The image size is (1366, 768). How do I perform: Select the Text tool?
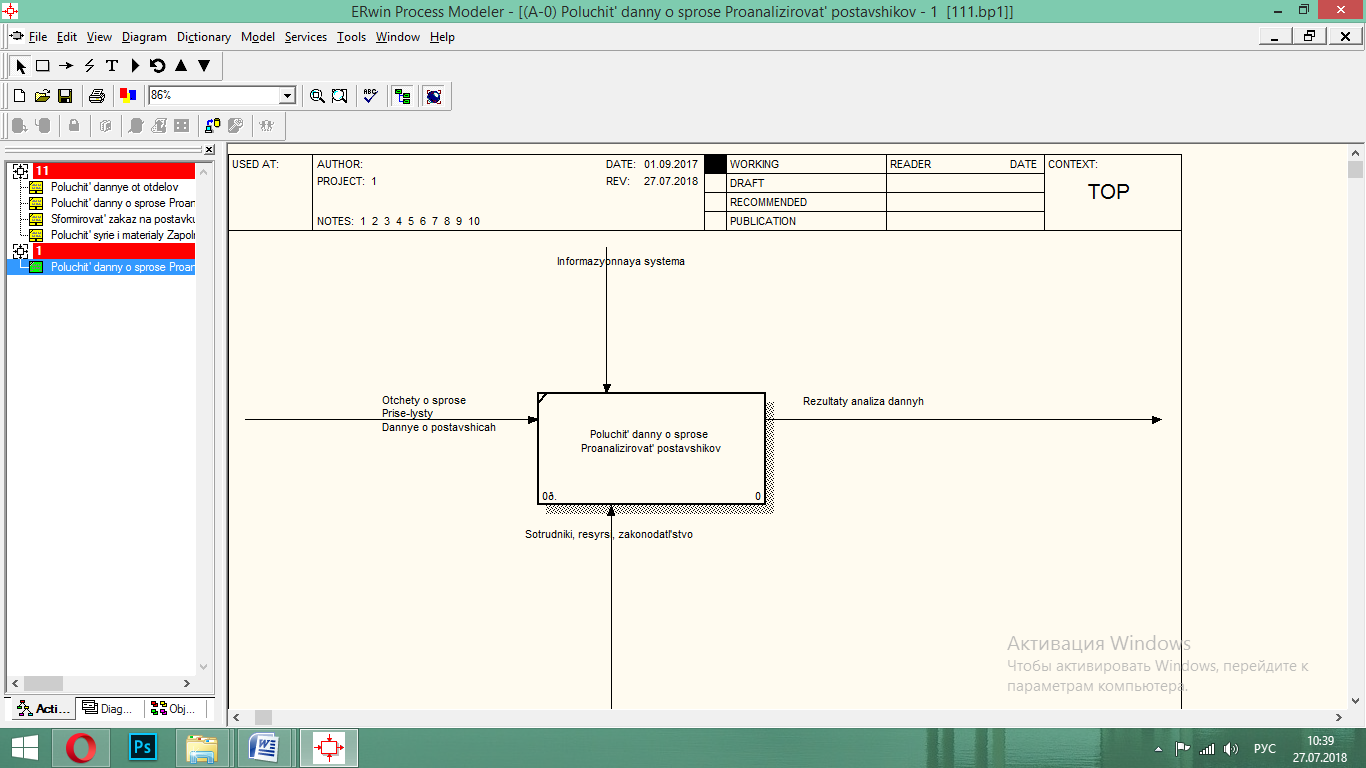tap(112, 66)
